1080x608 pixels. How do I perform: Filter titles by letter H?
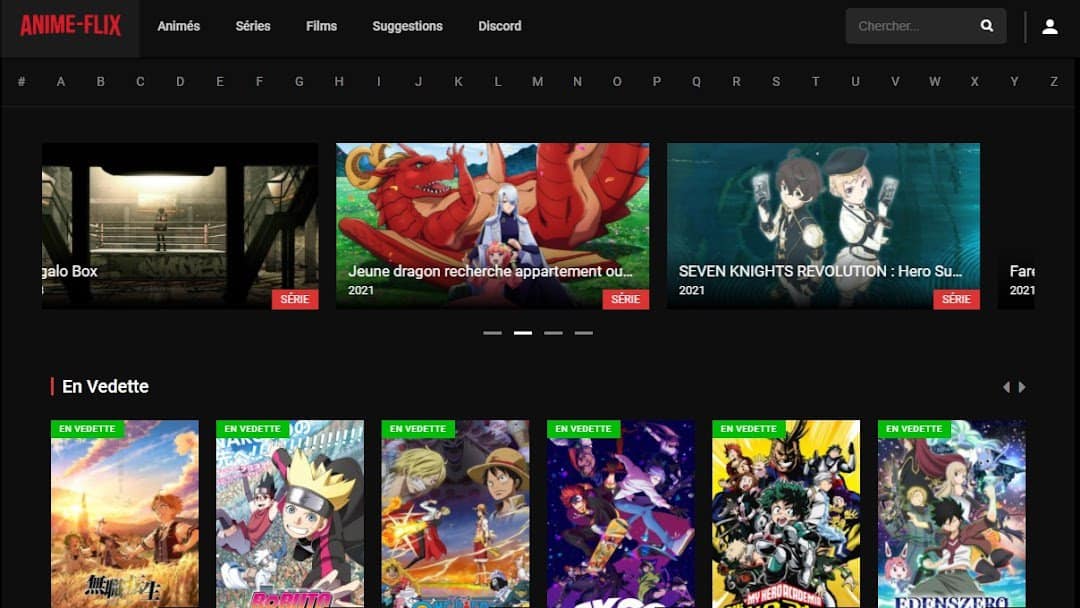(x=339, y=81)
